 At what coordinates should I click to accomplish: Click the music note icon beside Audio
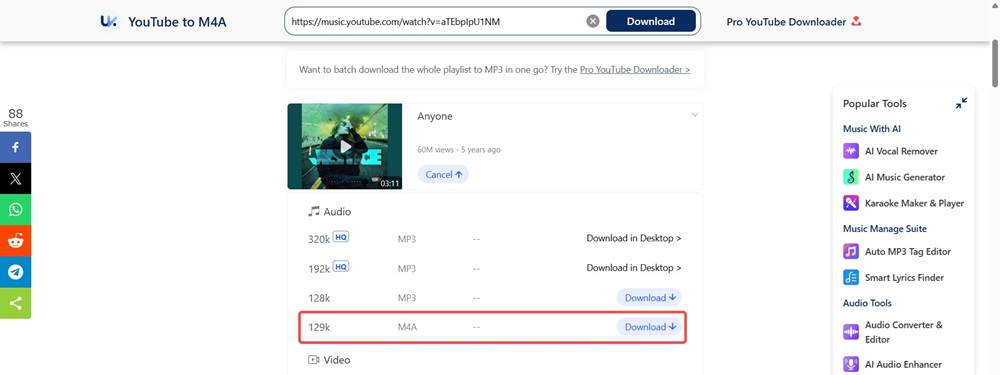pyautogui.click(x=313, y=211)
